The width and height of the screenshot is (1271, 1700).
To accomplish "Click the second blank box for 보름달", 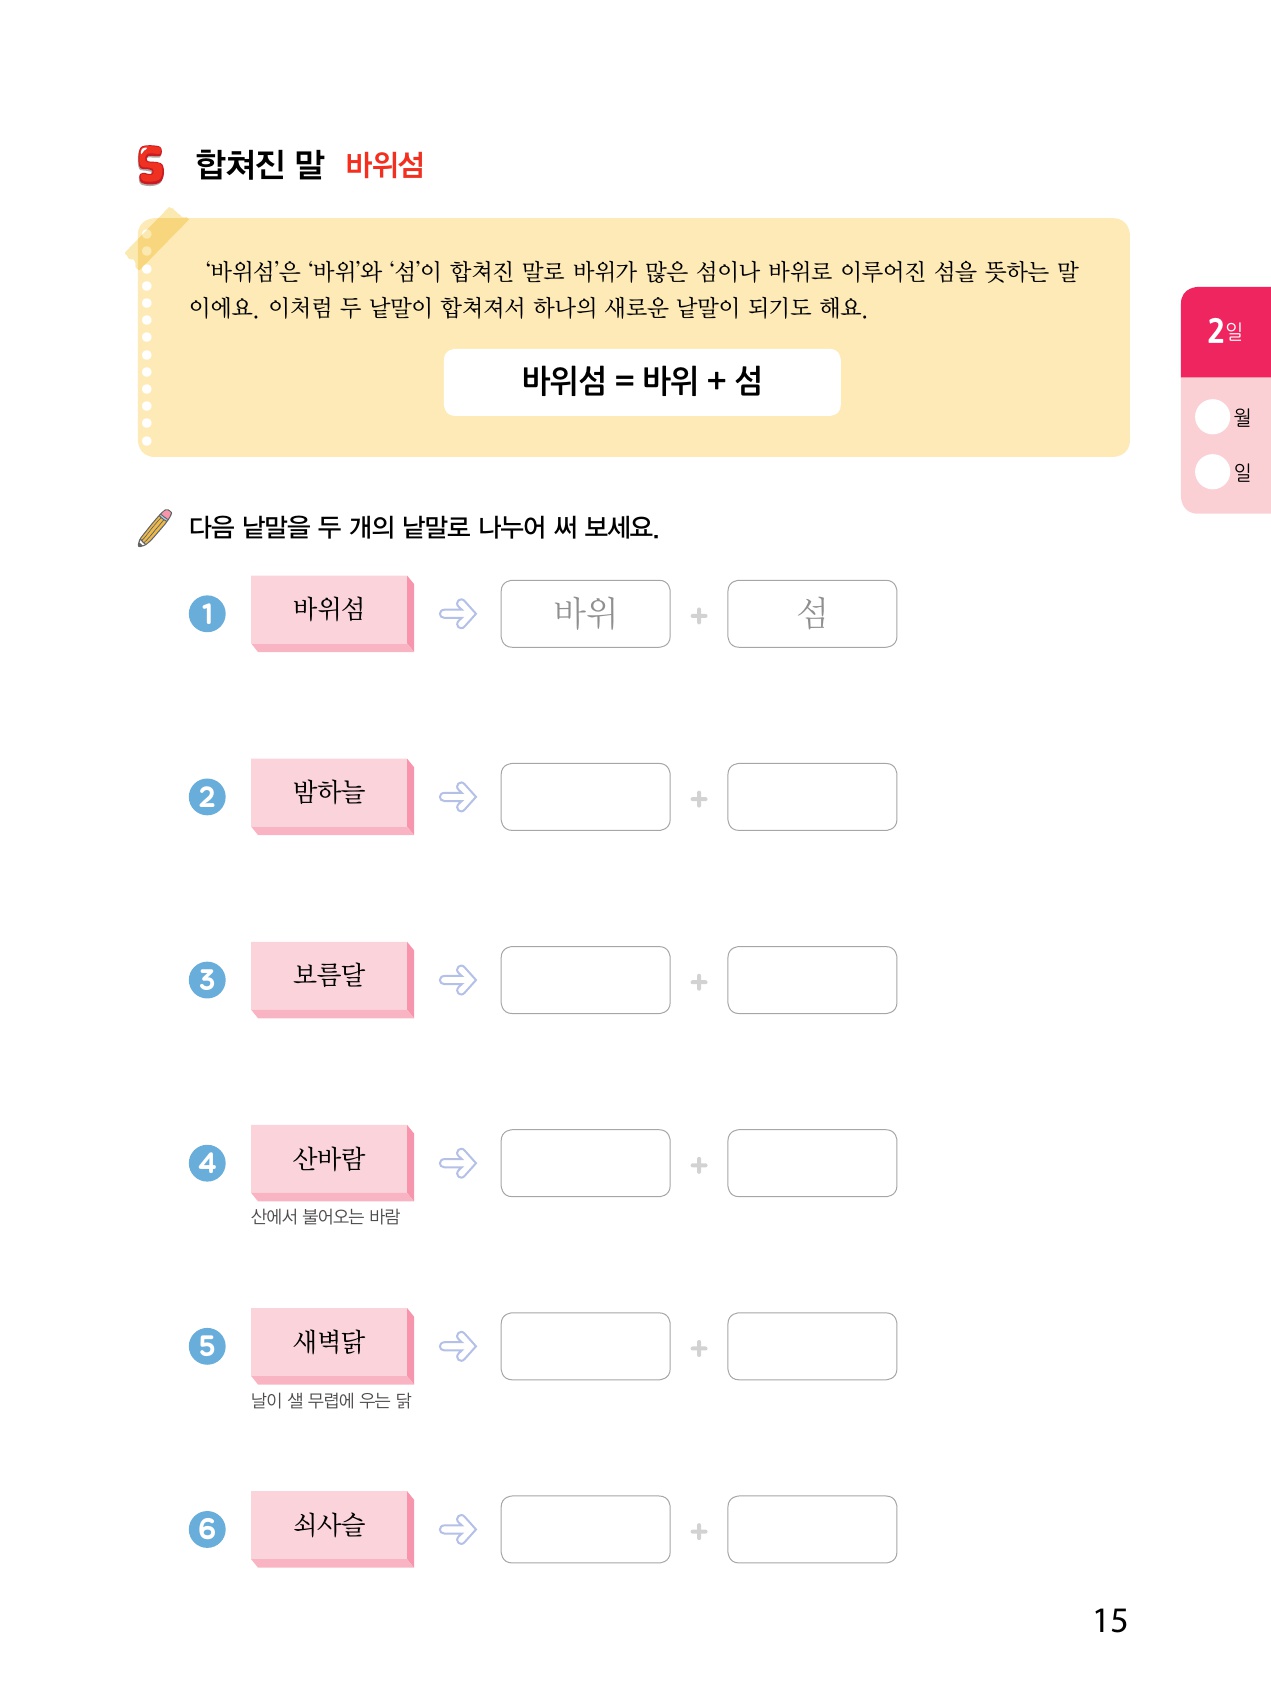I will pyautogui.click(x=812, y=980).
